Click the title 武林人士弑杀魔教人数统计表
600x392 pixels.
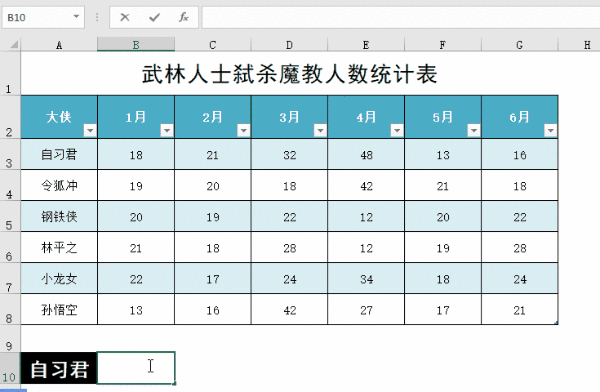289,74
